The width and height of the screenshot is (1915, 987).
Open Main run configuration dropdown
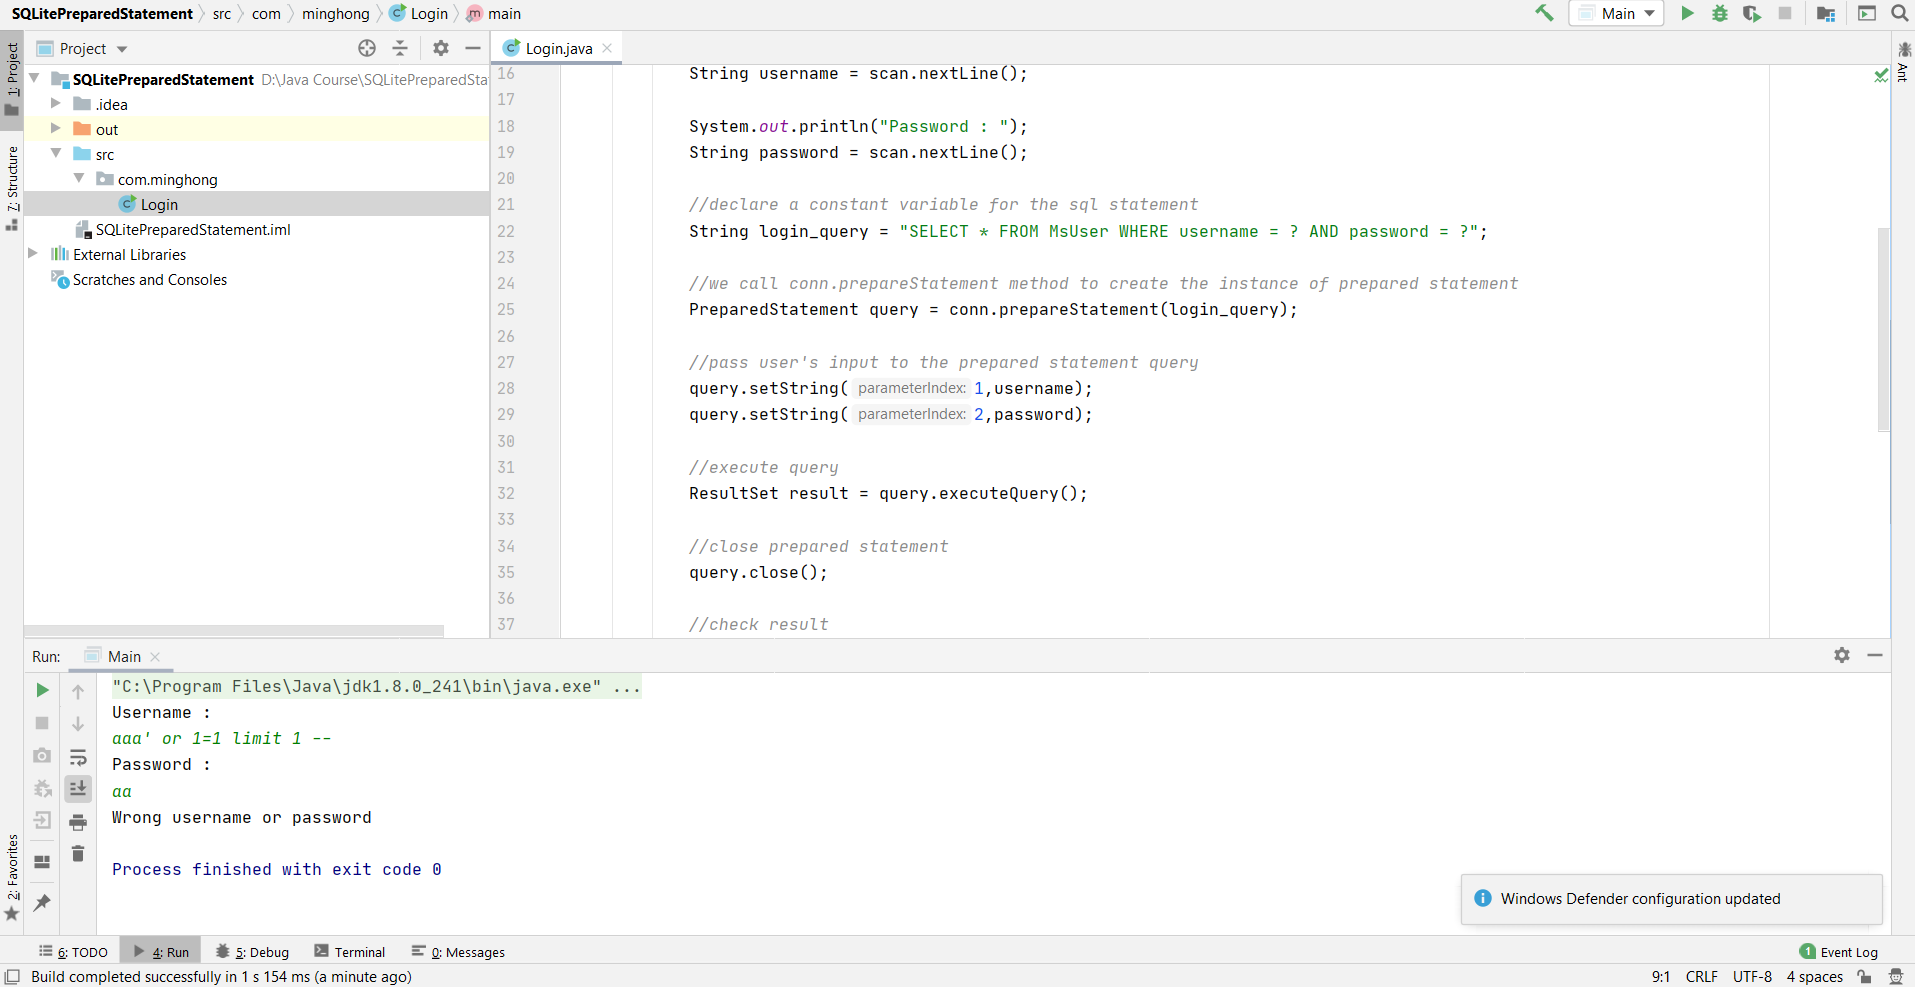(1616, 13)
